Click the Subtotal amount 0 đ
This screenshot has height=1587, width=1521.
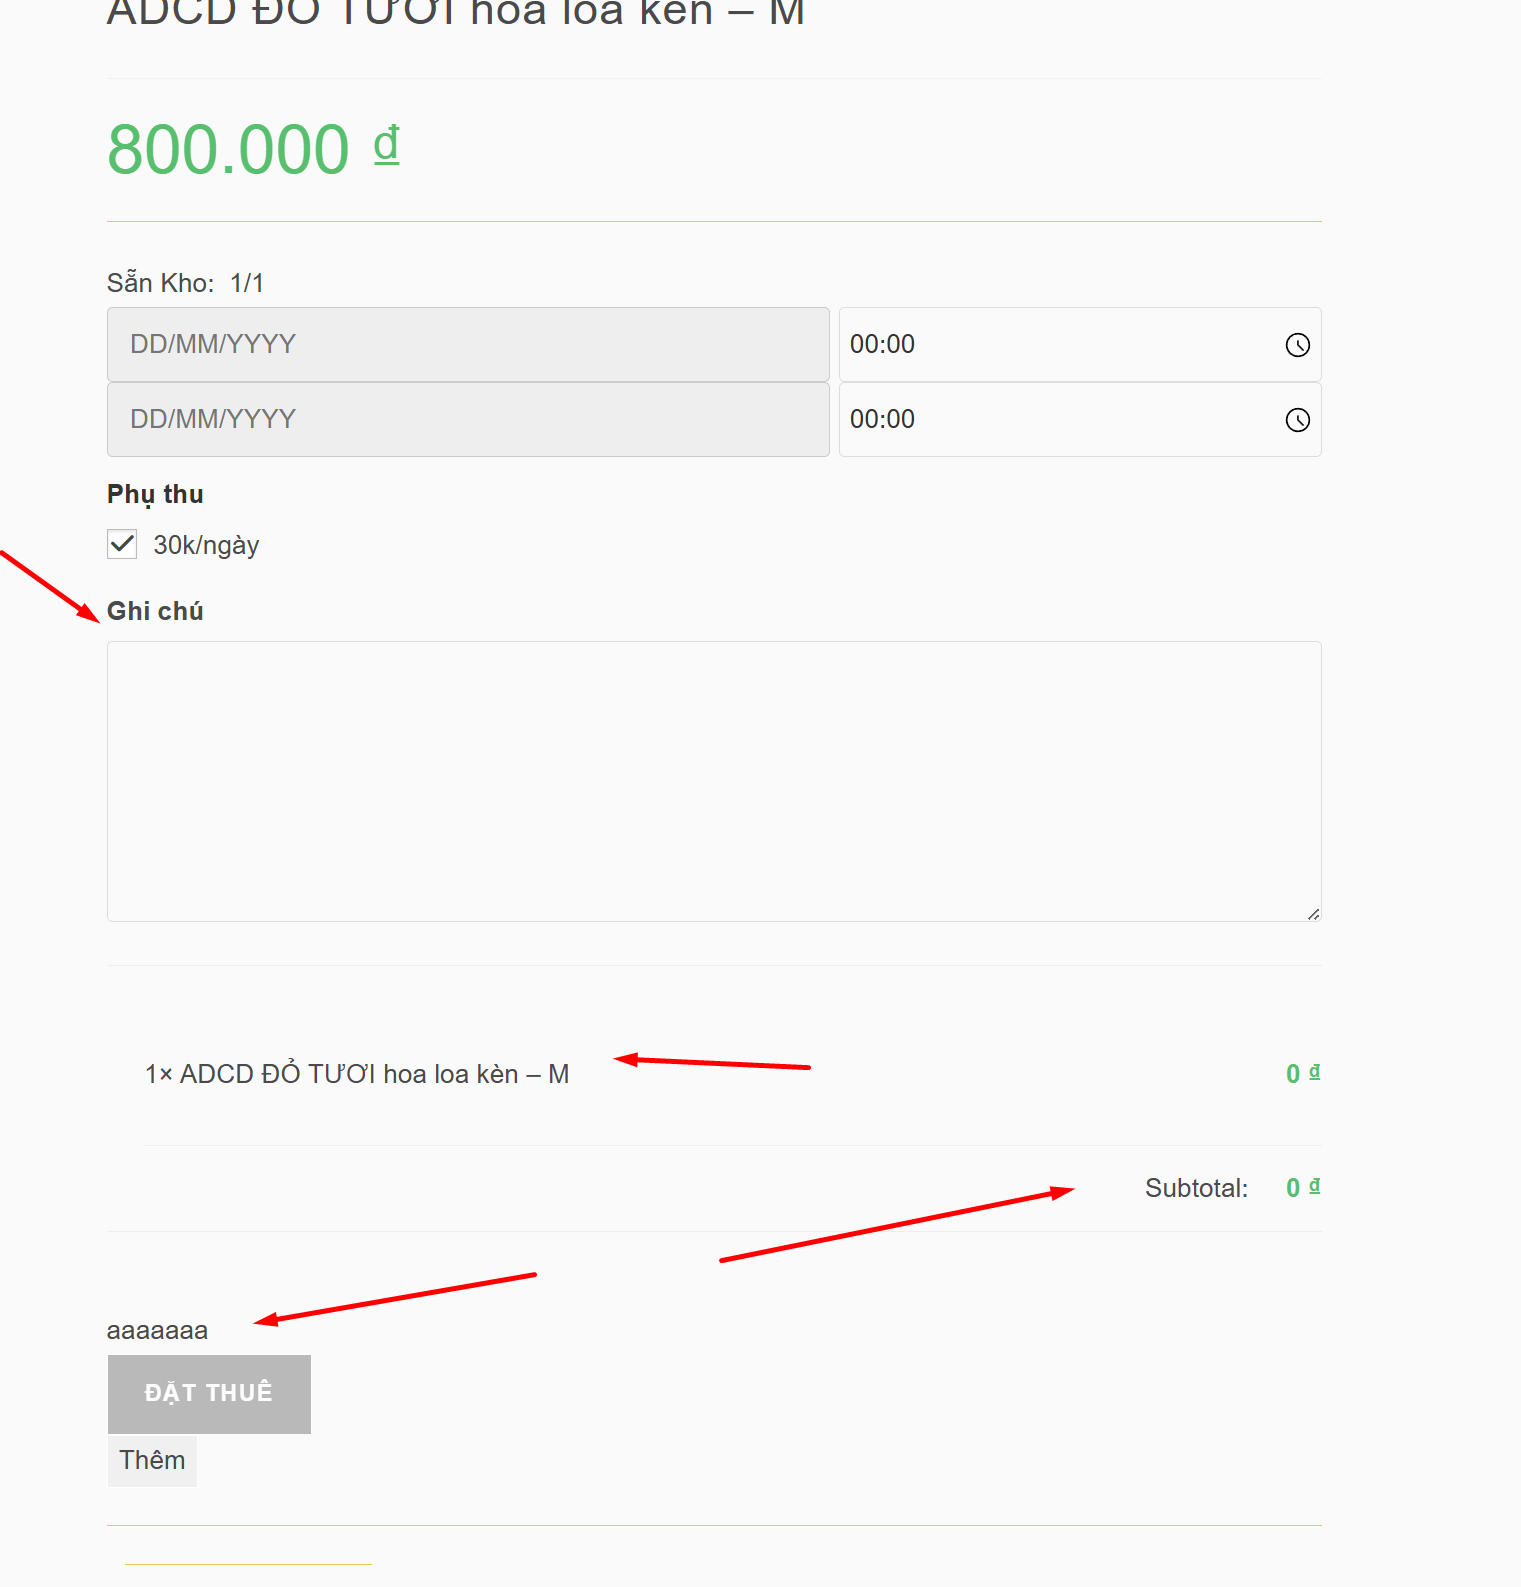[1302, 1188]
